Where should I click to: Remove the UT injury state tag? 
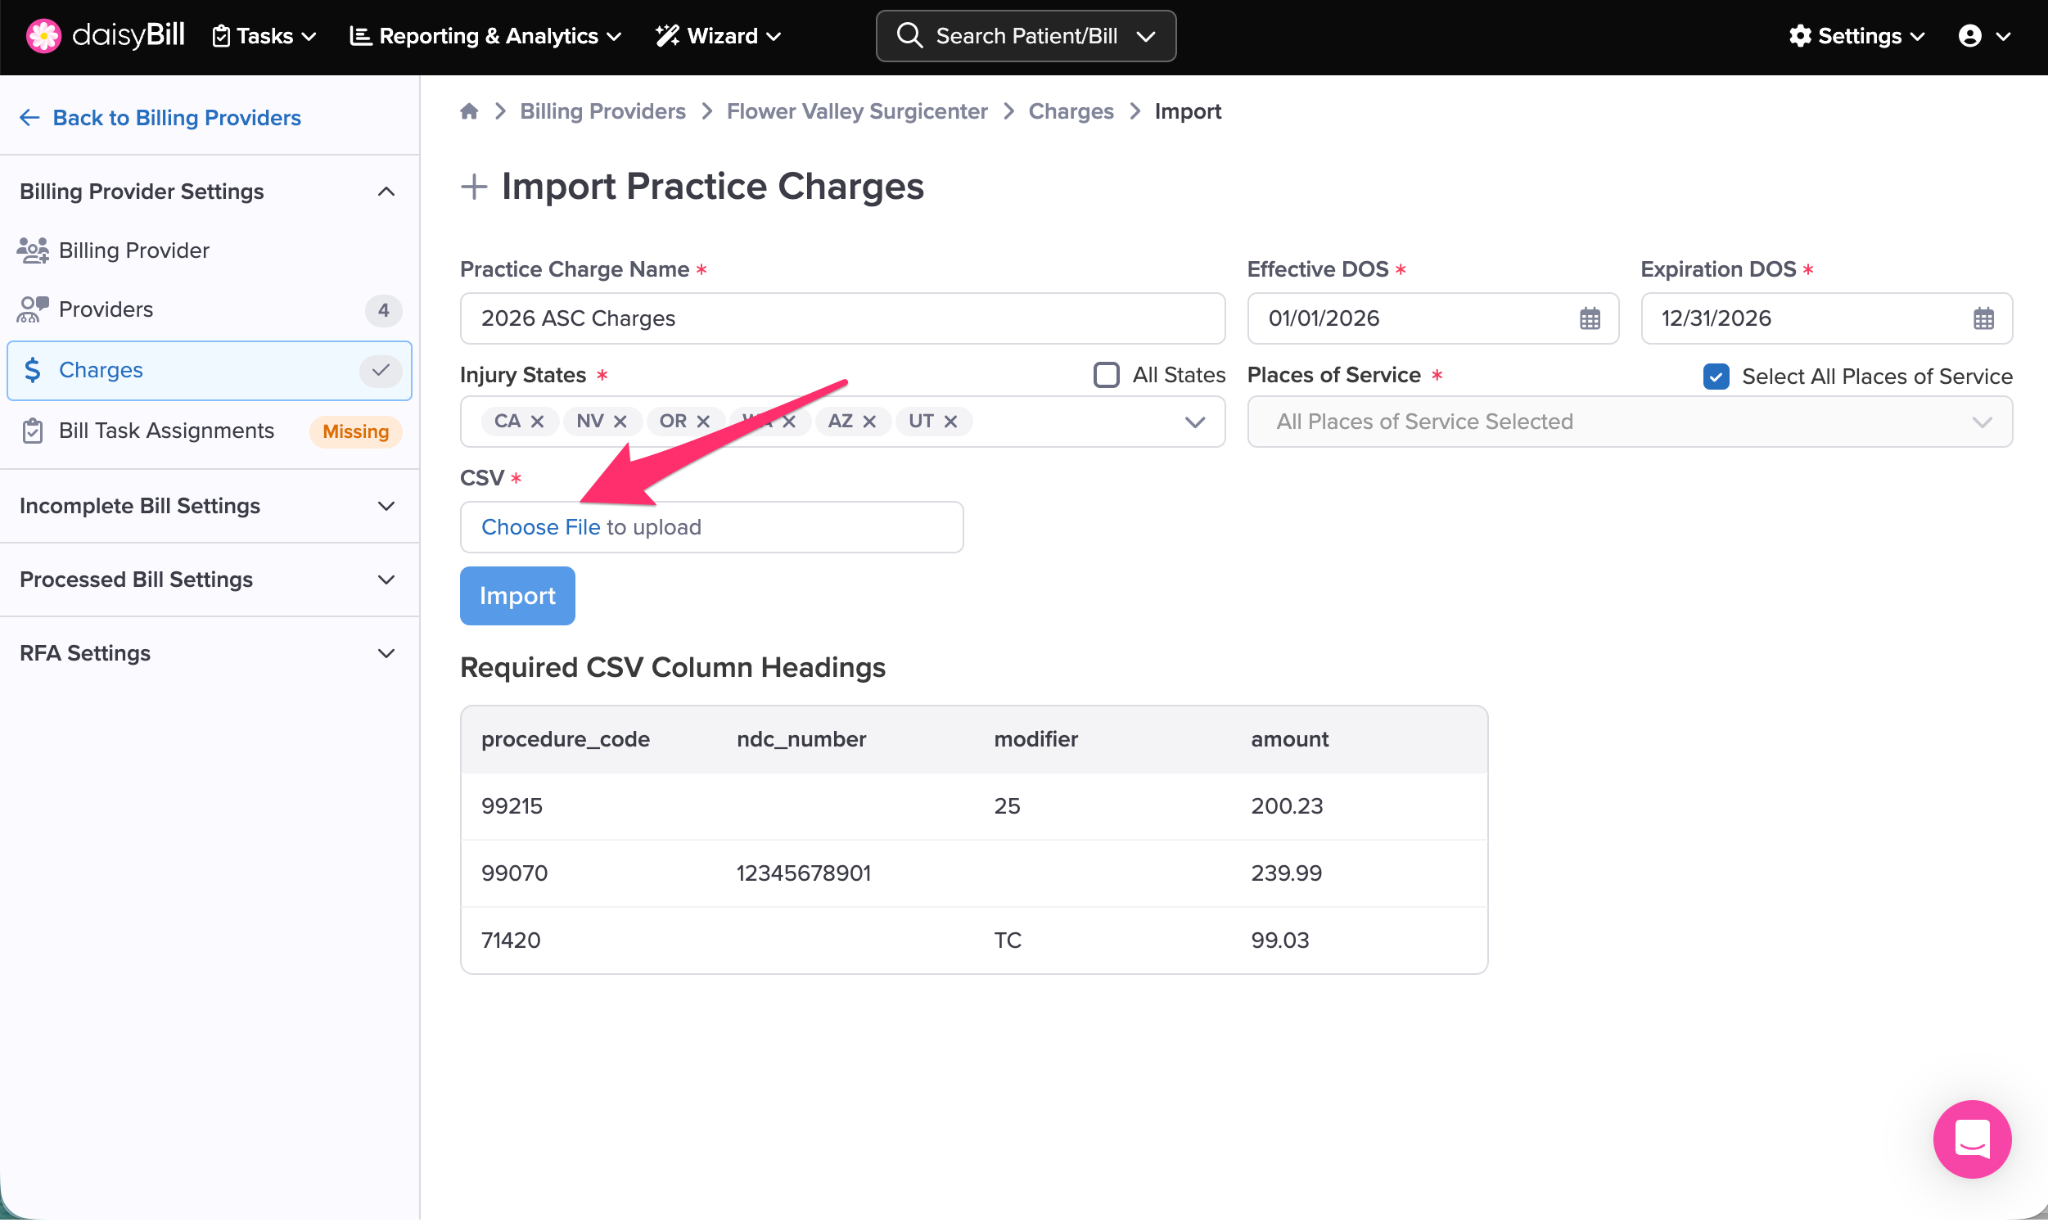(x=951, y=422)
